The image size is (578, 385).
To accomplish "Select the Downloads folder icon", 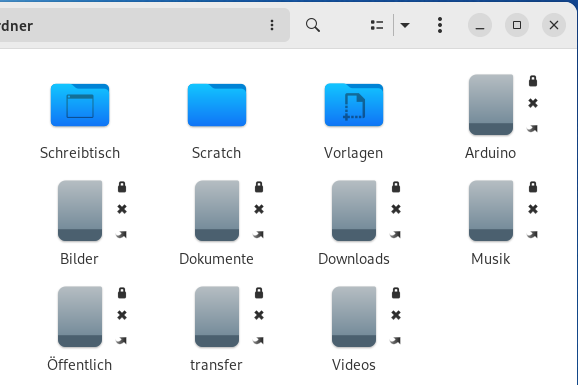I will [x=354, y=211].
